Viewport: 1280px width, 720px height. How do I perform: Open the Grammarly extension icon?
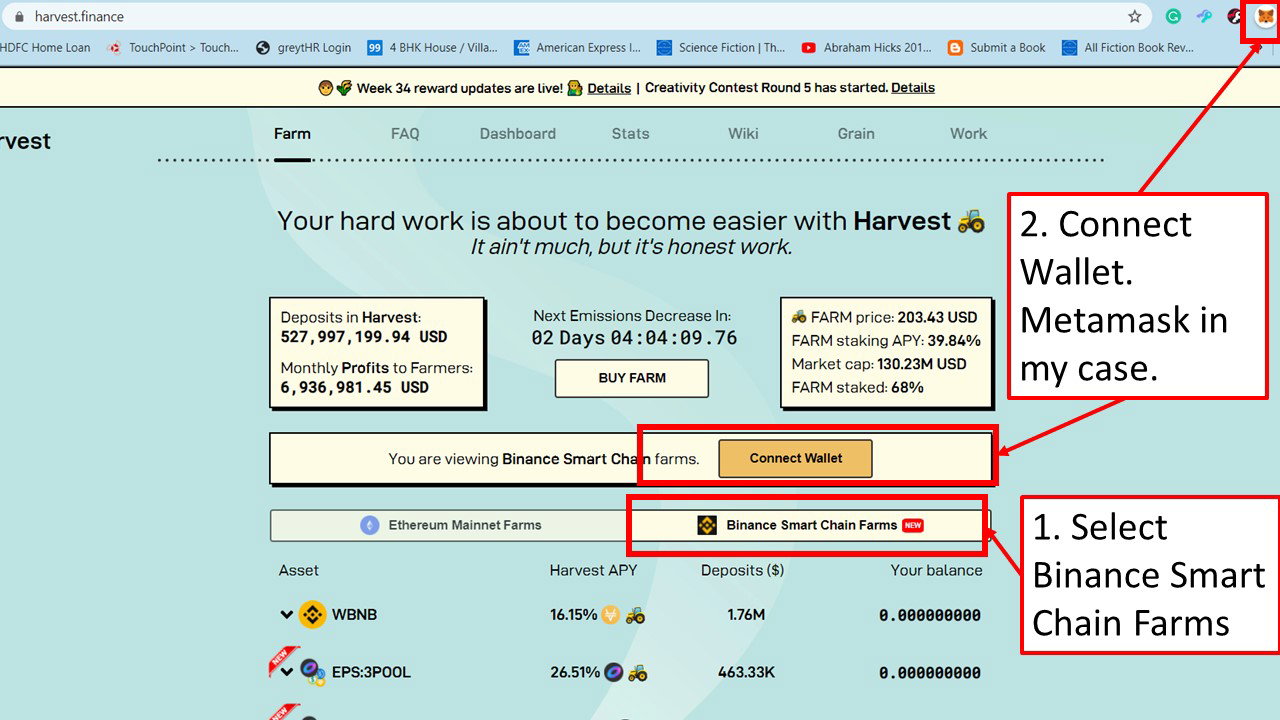tap(1173, 17)
